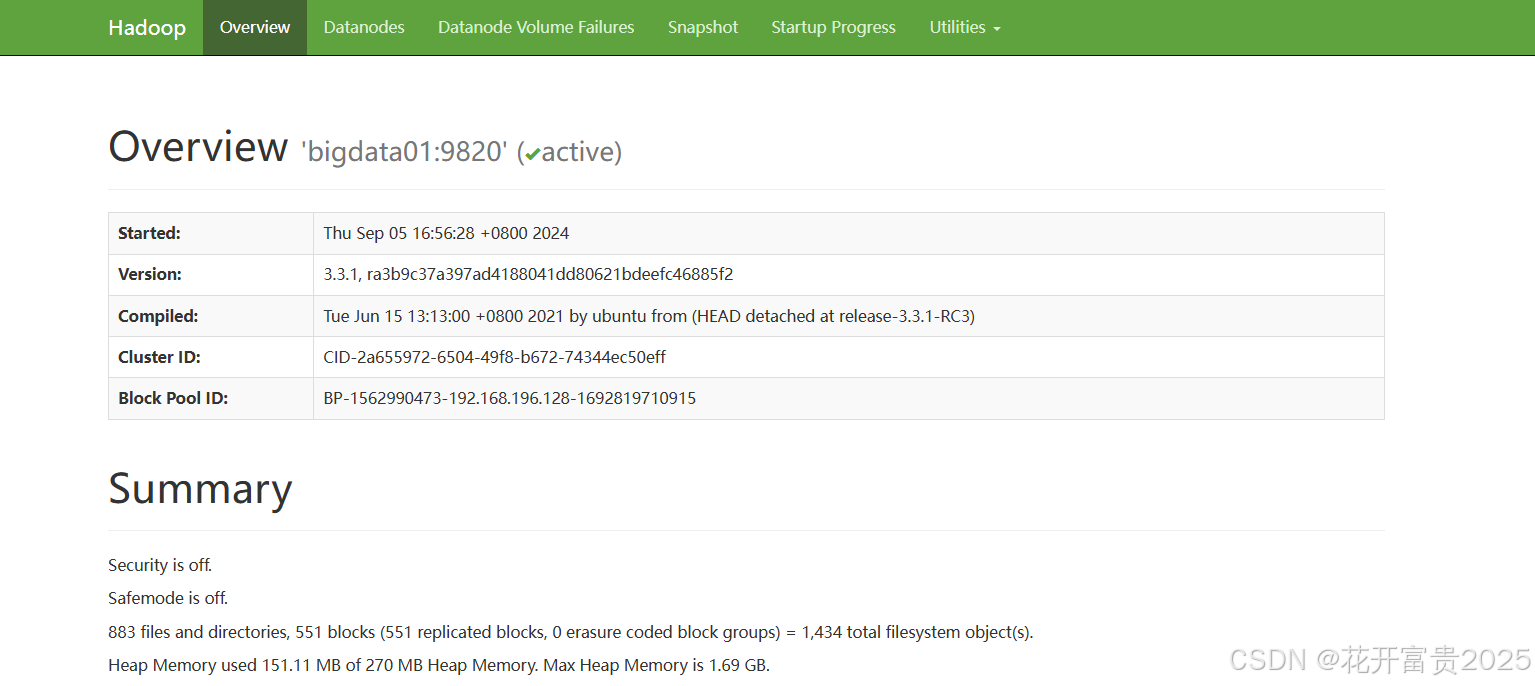Click the Compiled: row label
1535x686 pixels.
tap(158, 316)
